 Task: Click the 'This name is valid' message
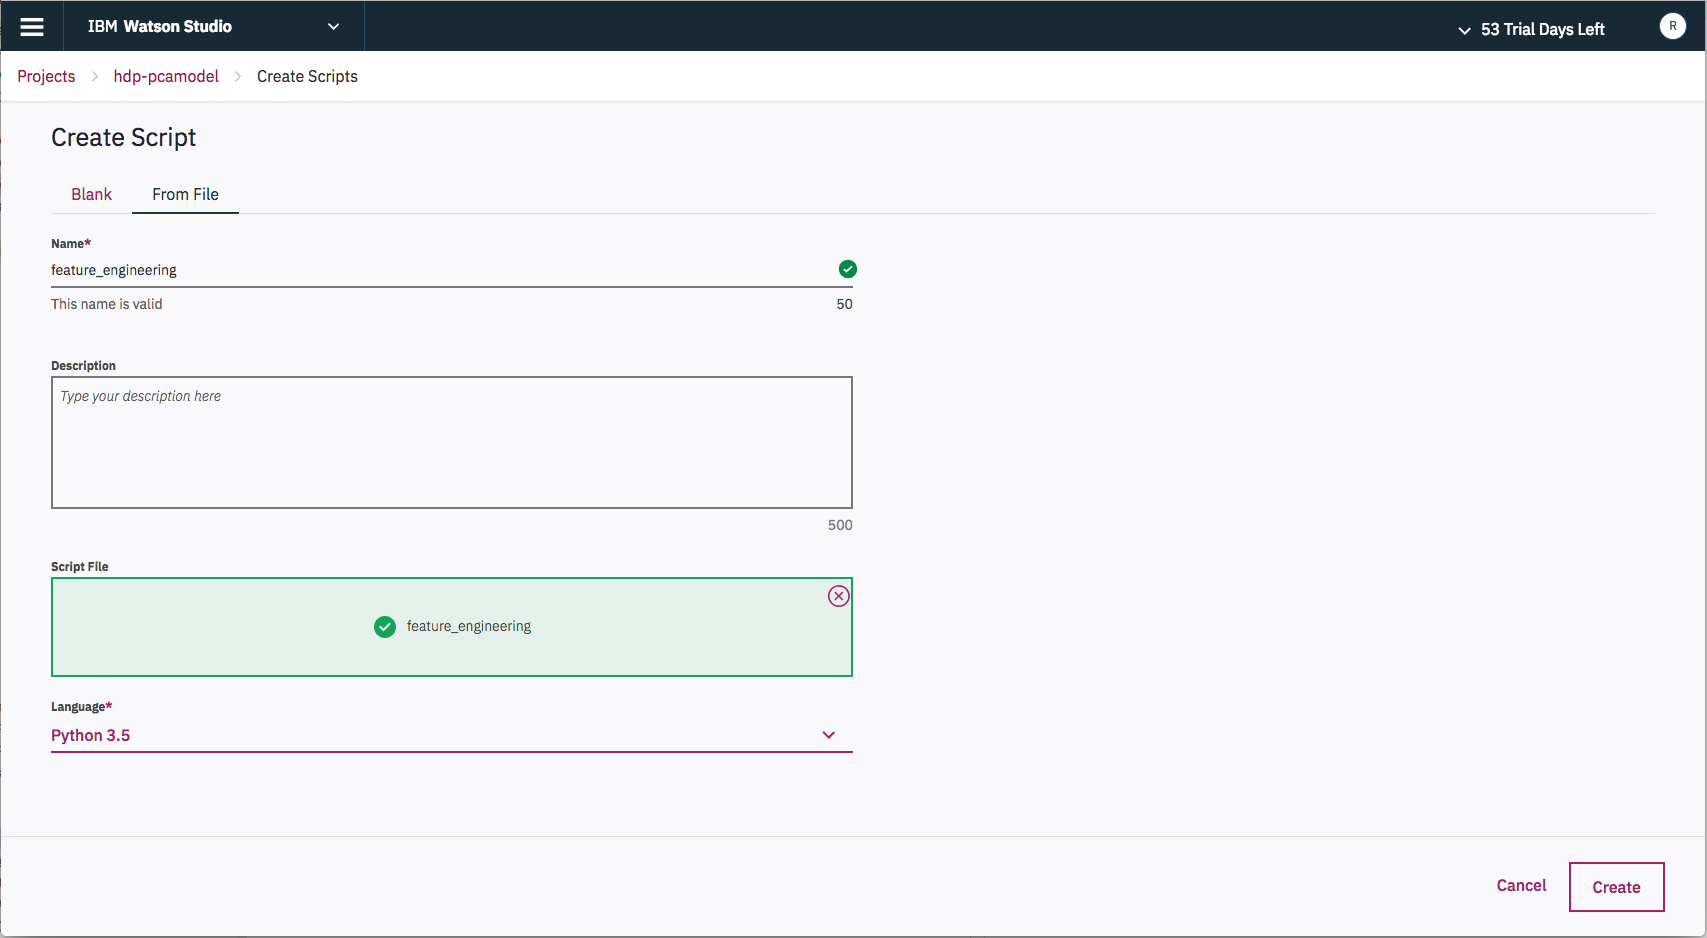pos(106,304)
